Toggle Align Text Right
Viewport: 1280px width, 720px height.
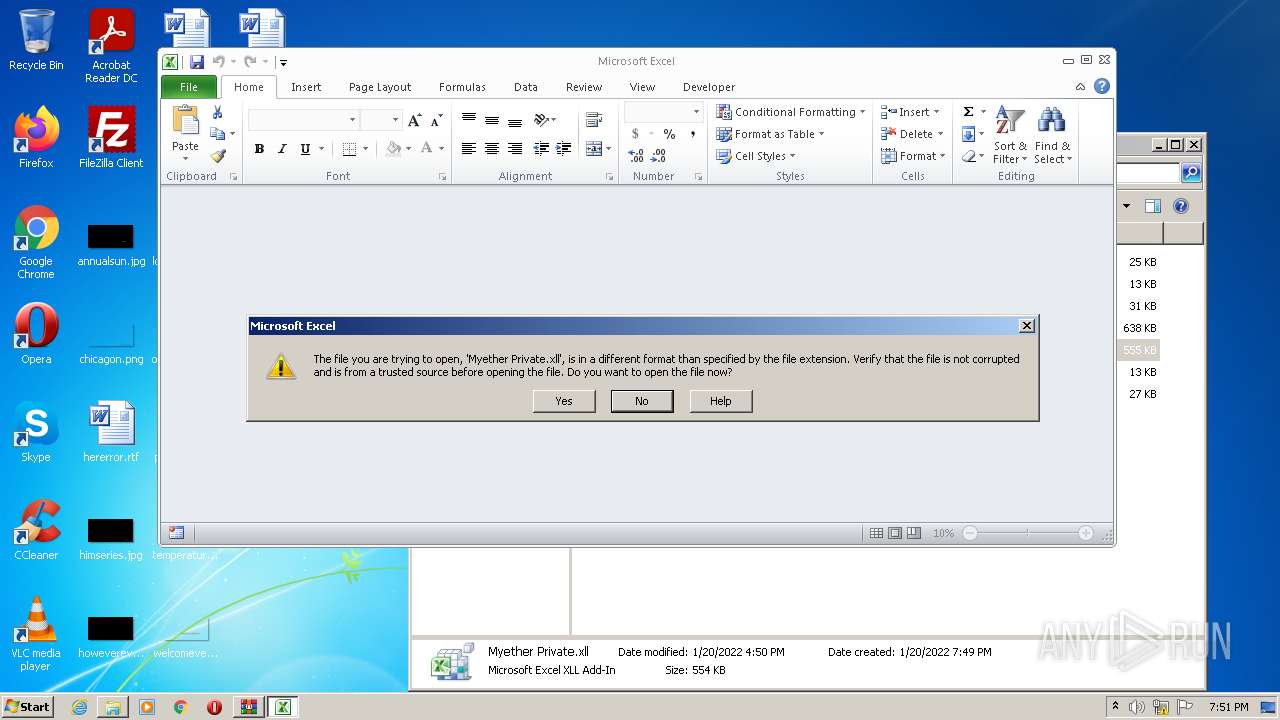coord(514,149)
